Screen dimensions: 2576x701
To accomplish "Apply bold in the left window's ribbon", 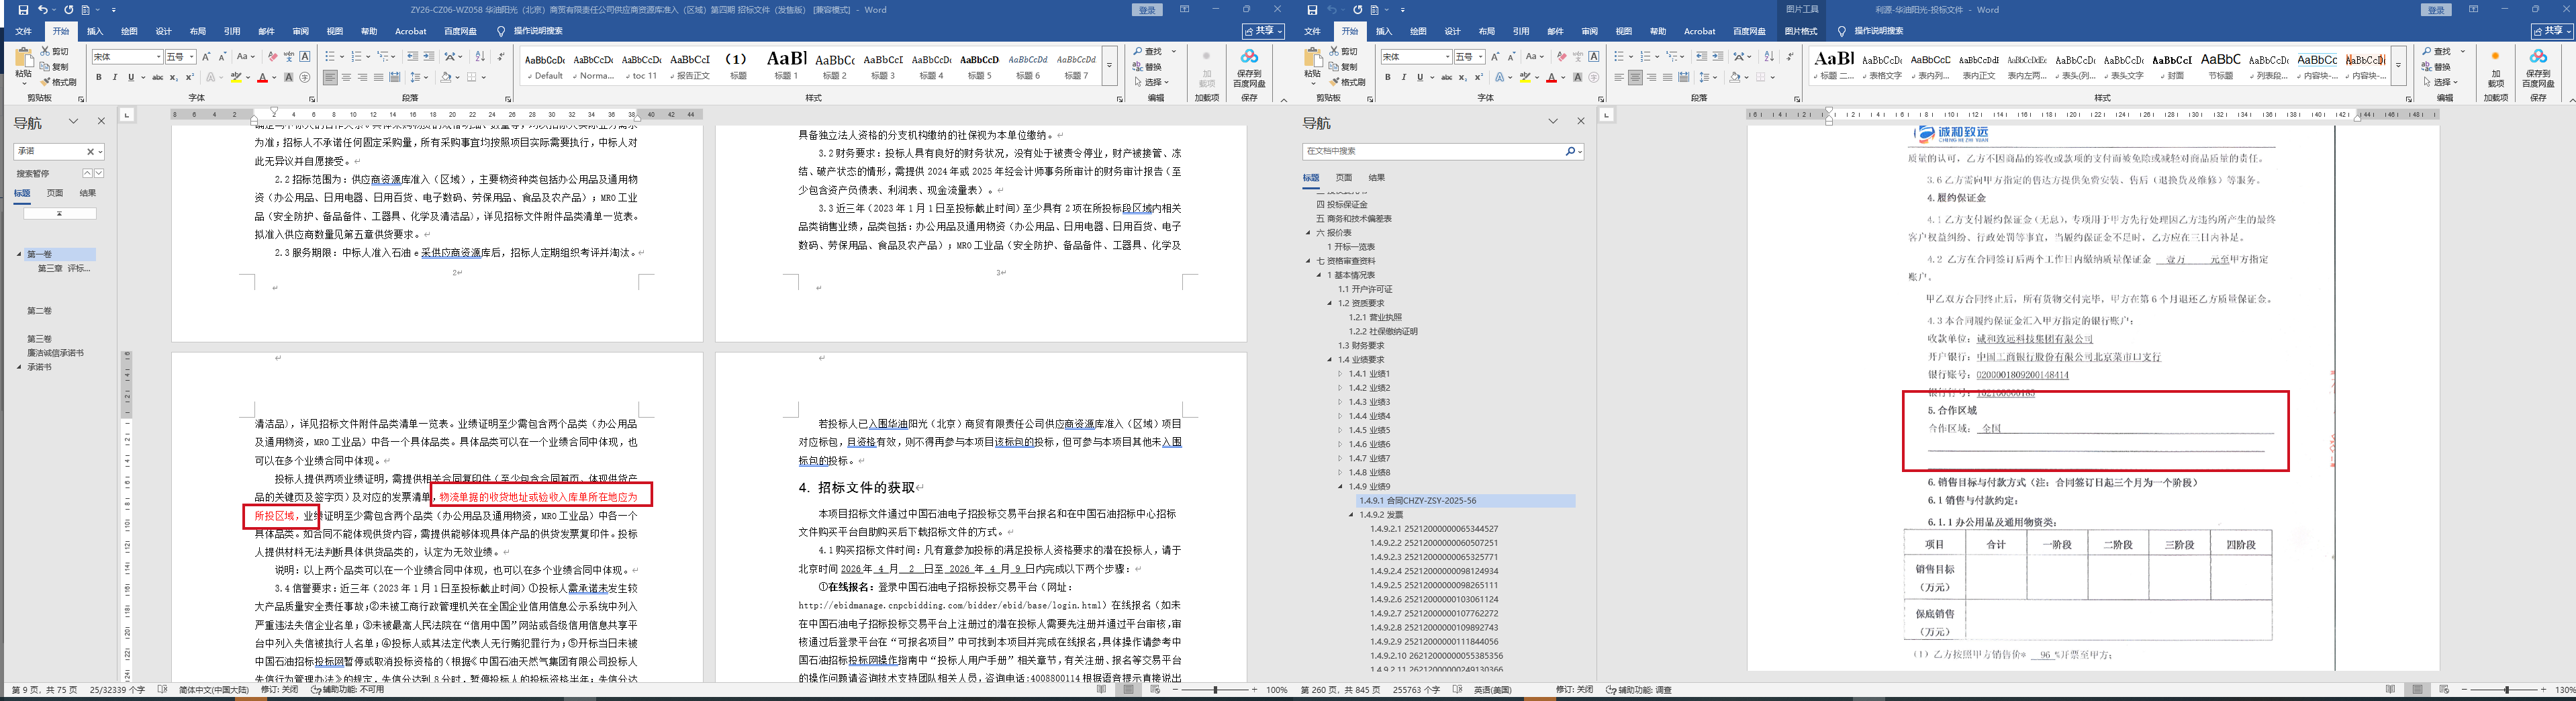I will [99, 77].
